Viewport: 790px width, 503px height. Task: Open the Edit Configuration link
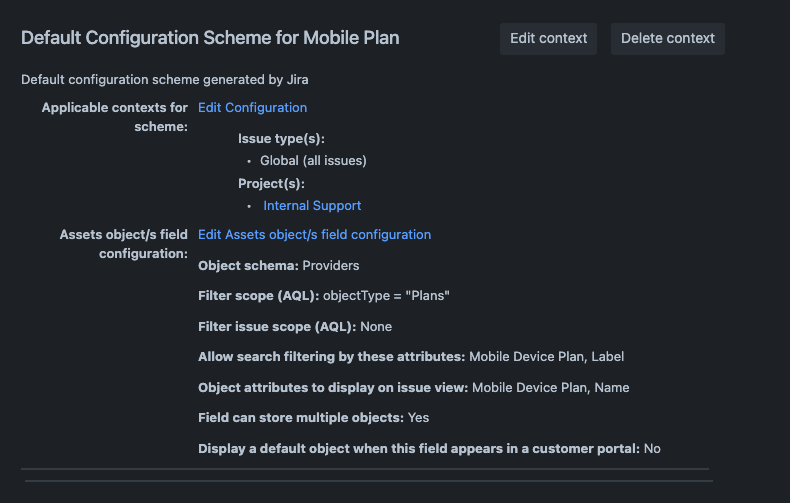point(252,108)
